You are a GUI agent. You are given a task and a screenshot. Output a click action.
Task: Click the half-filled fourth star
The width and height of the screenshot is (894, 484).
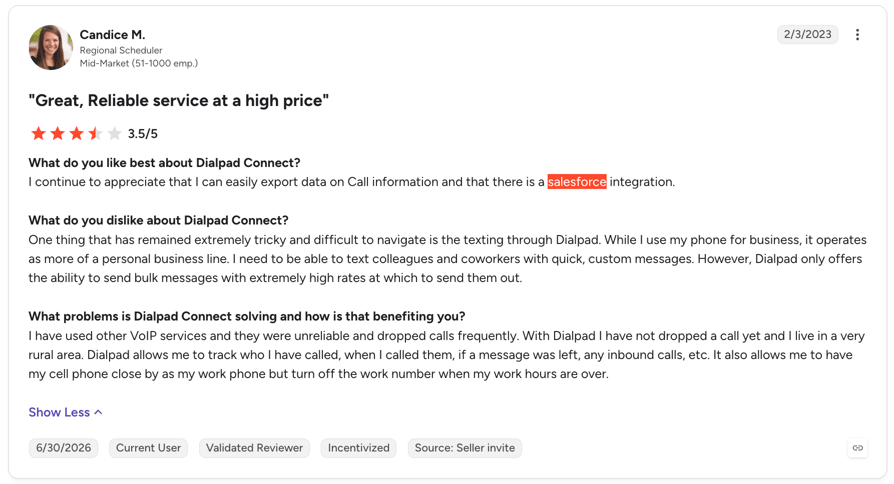point(95,133)
